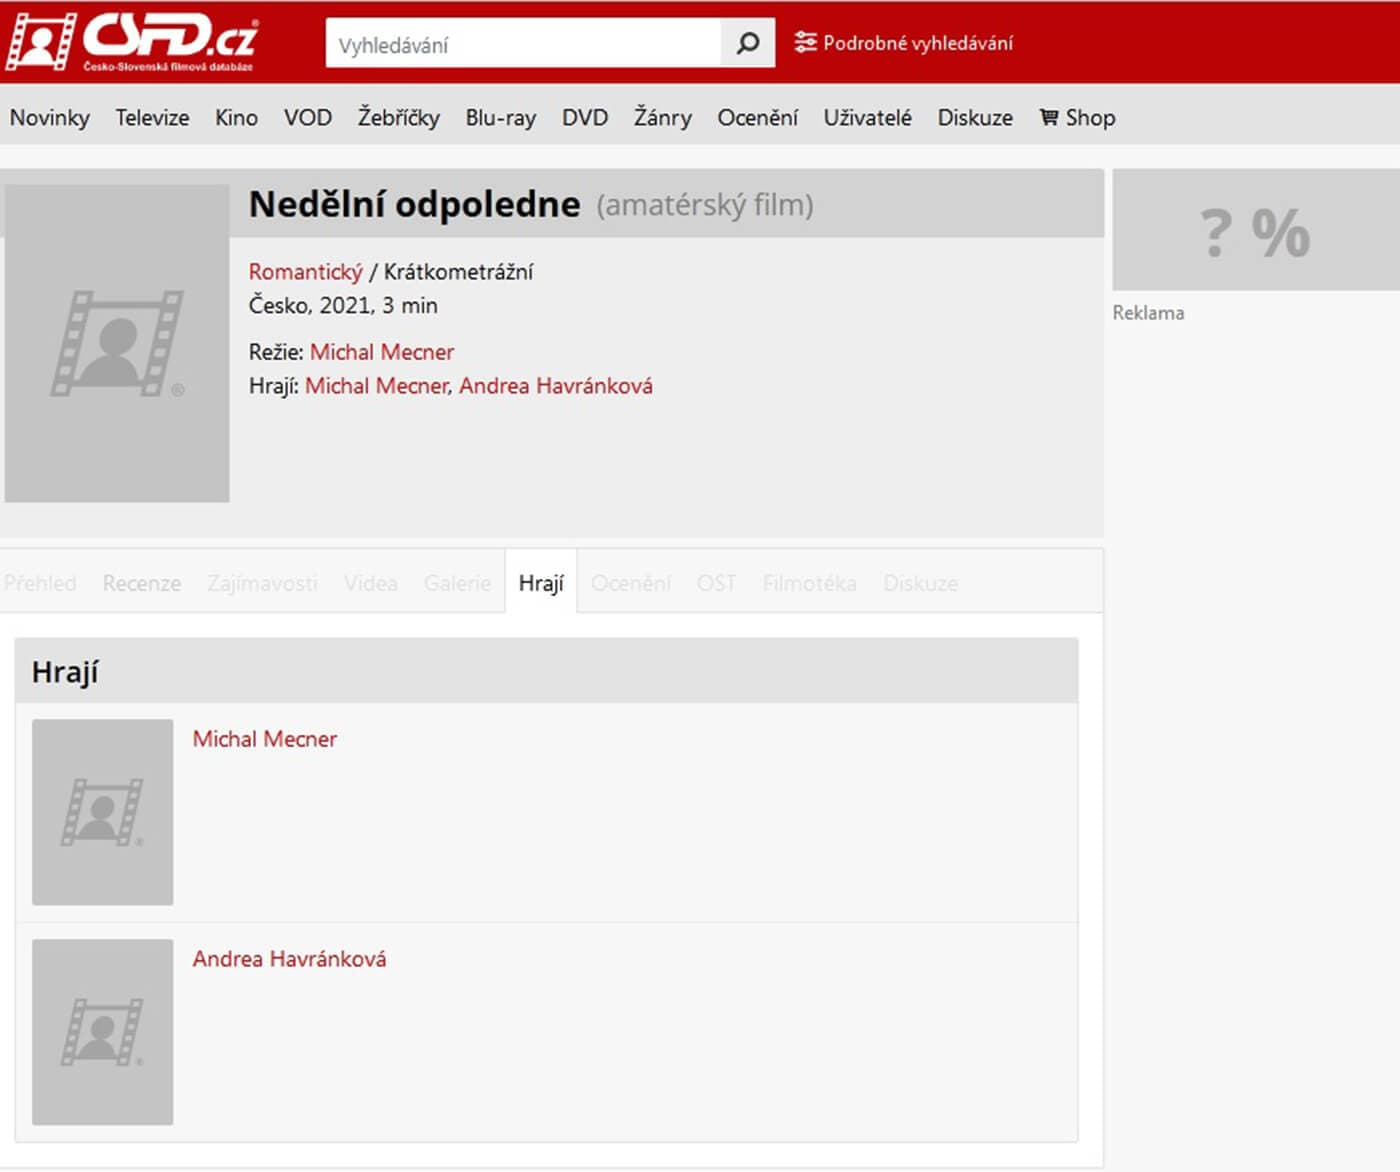This screenshot has width=1400, height=1172.
Task: Click the Hrají section heading
Action: tap(65, 672)
